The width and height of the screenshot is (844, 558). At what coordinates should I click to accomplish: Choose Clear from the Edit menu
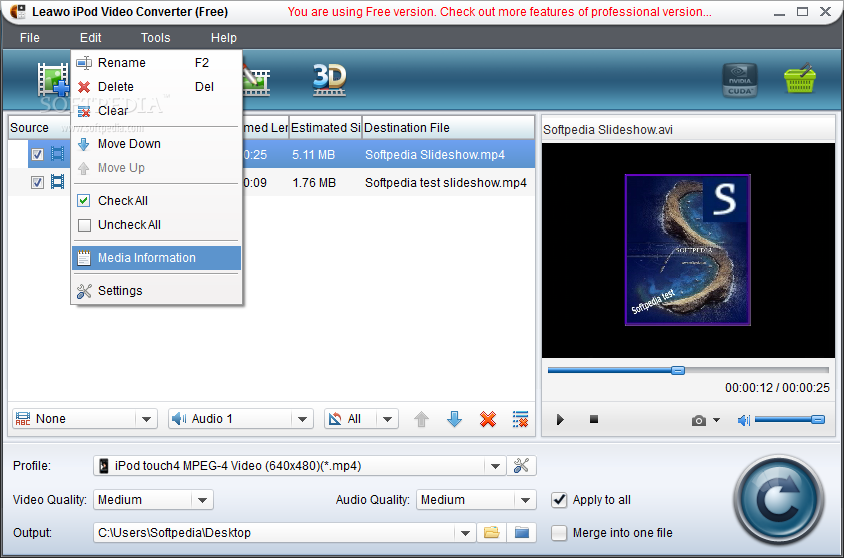[157, 111]
